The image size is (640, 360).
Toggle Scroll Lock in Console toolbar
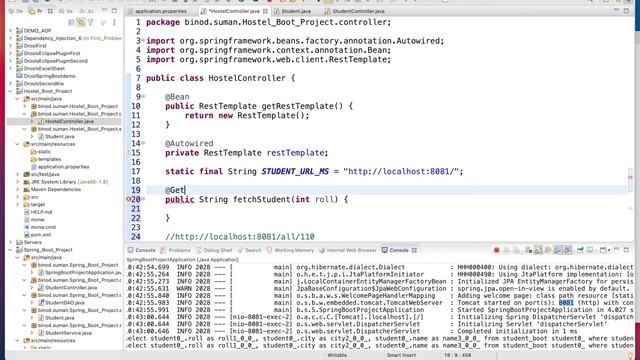coord(538,250)
